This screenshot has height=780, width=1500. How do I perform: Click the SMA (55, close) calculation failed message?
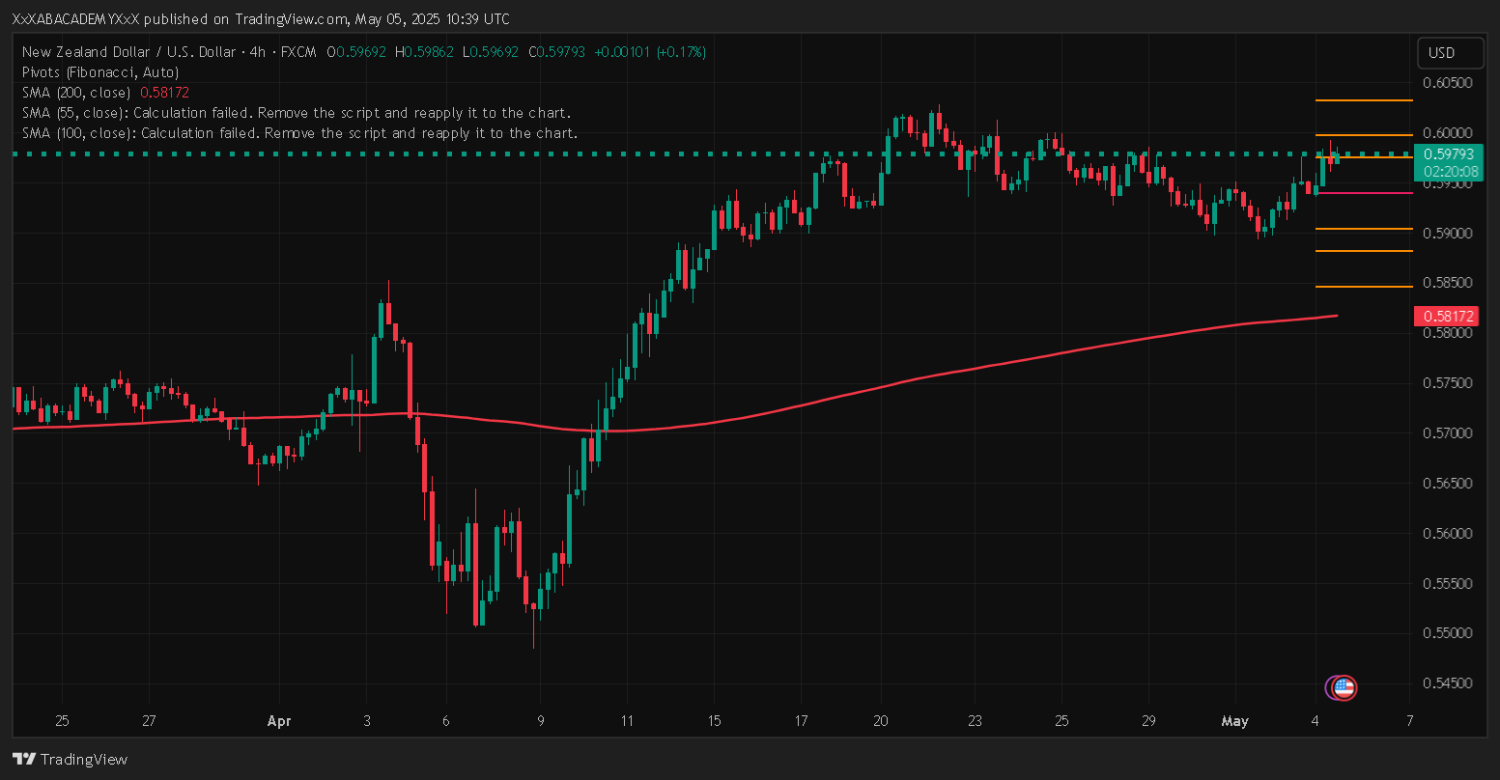(x=296, y=113)
